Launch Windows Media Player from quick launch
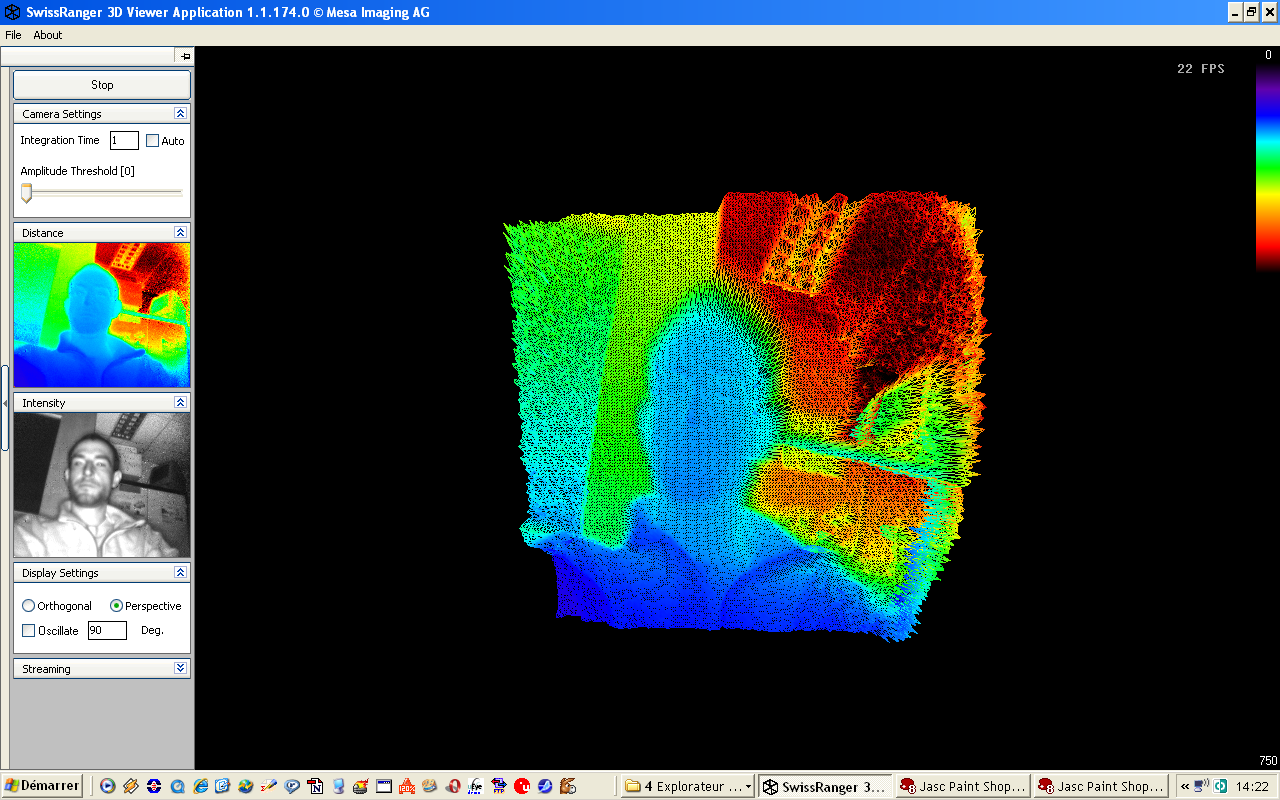 (108, 786)
